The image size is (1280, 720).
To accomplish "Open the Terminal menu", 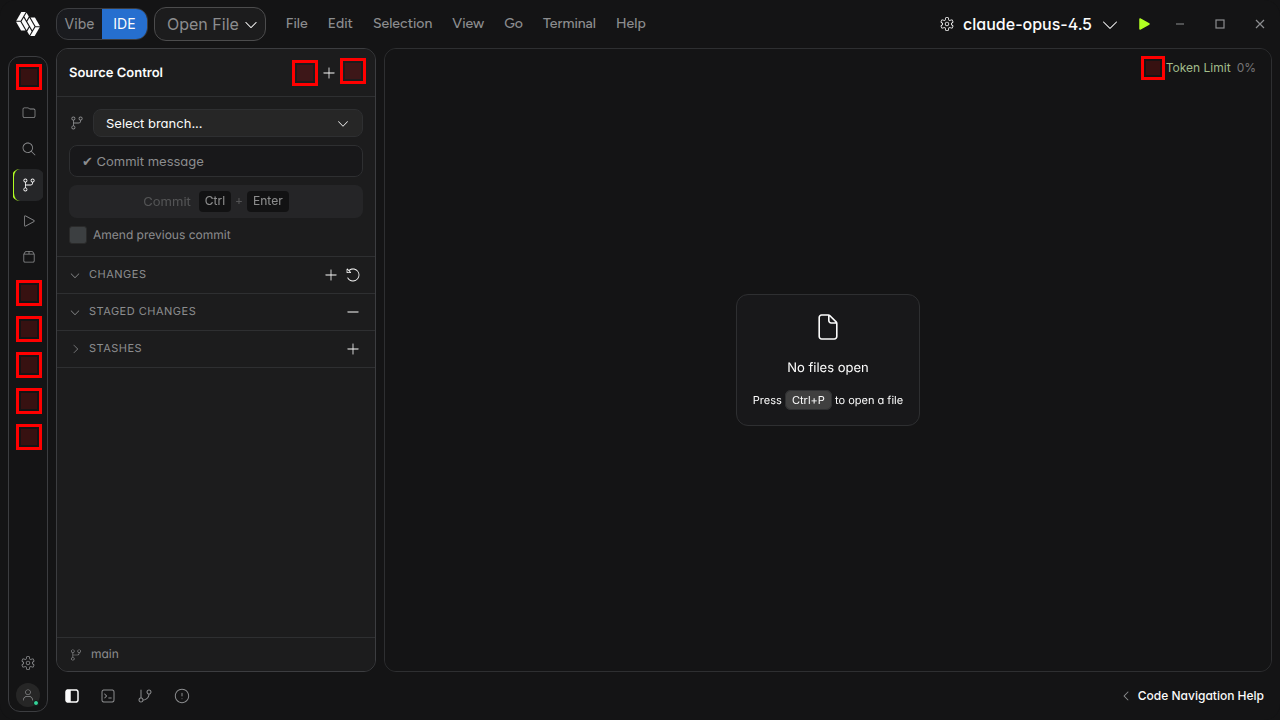I will (x=569, y=23).
